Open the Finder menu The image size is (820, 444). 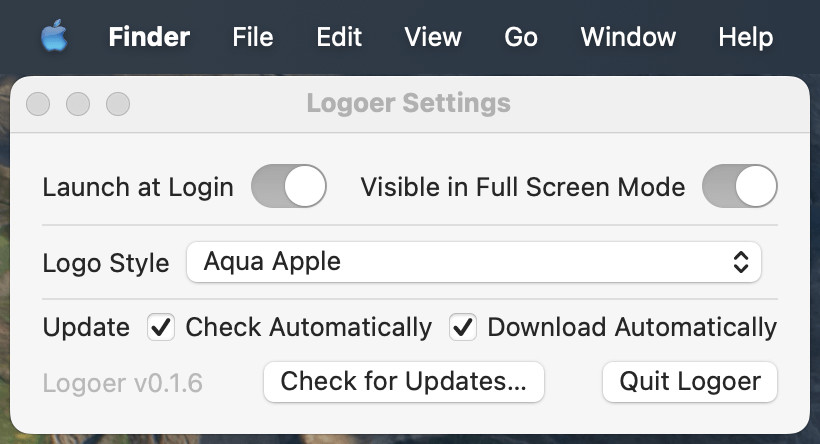point(149,37)
